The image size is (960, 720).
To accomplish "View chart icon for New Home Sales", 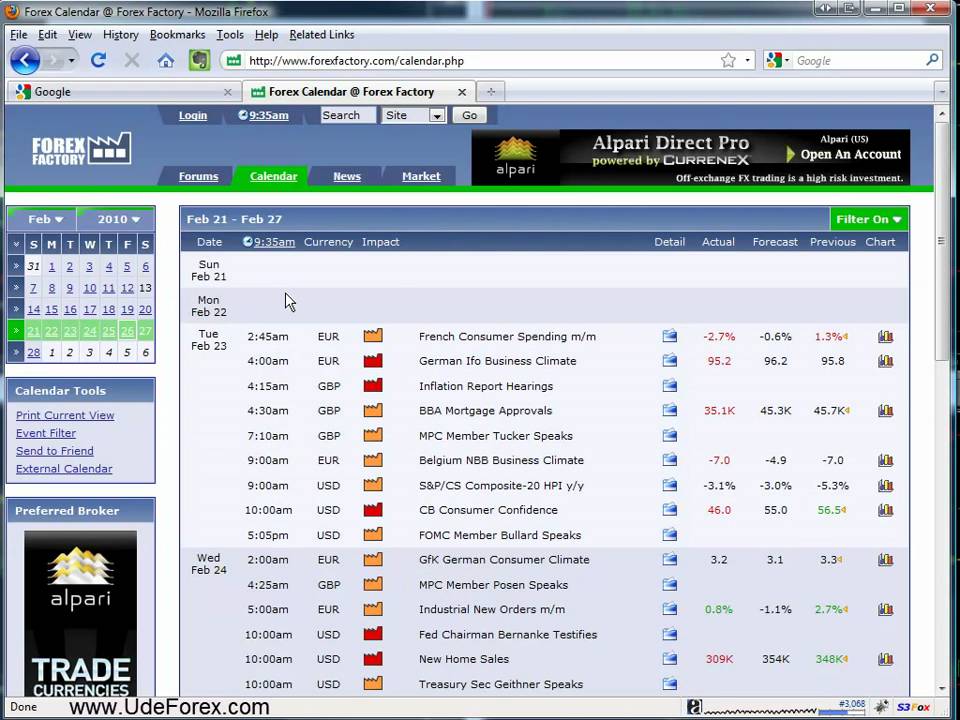I will coord(885,659).
